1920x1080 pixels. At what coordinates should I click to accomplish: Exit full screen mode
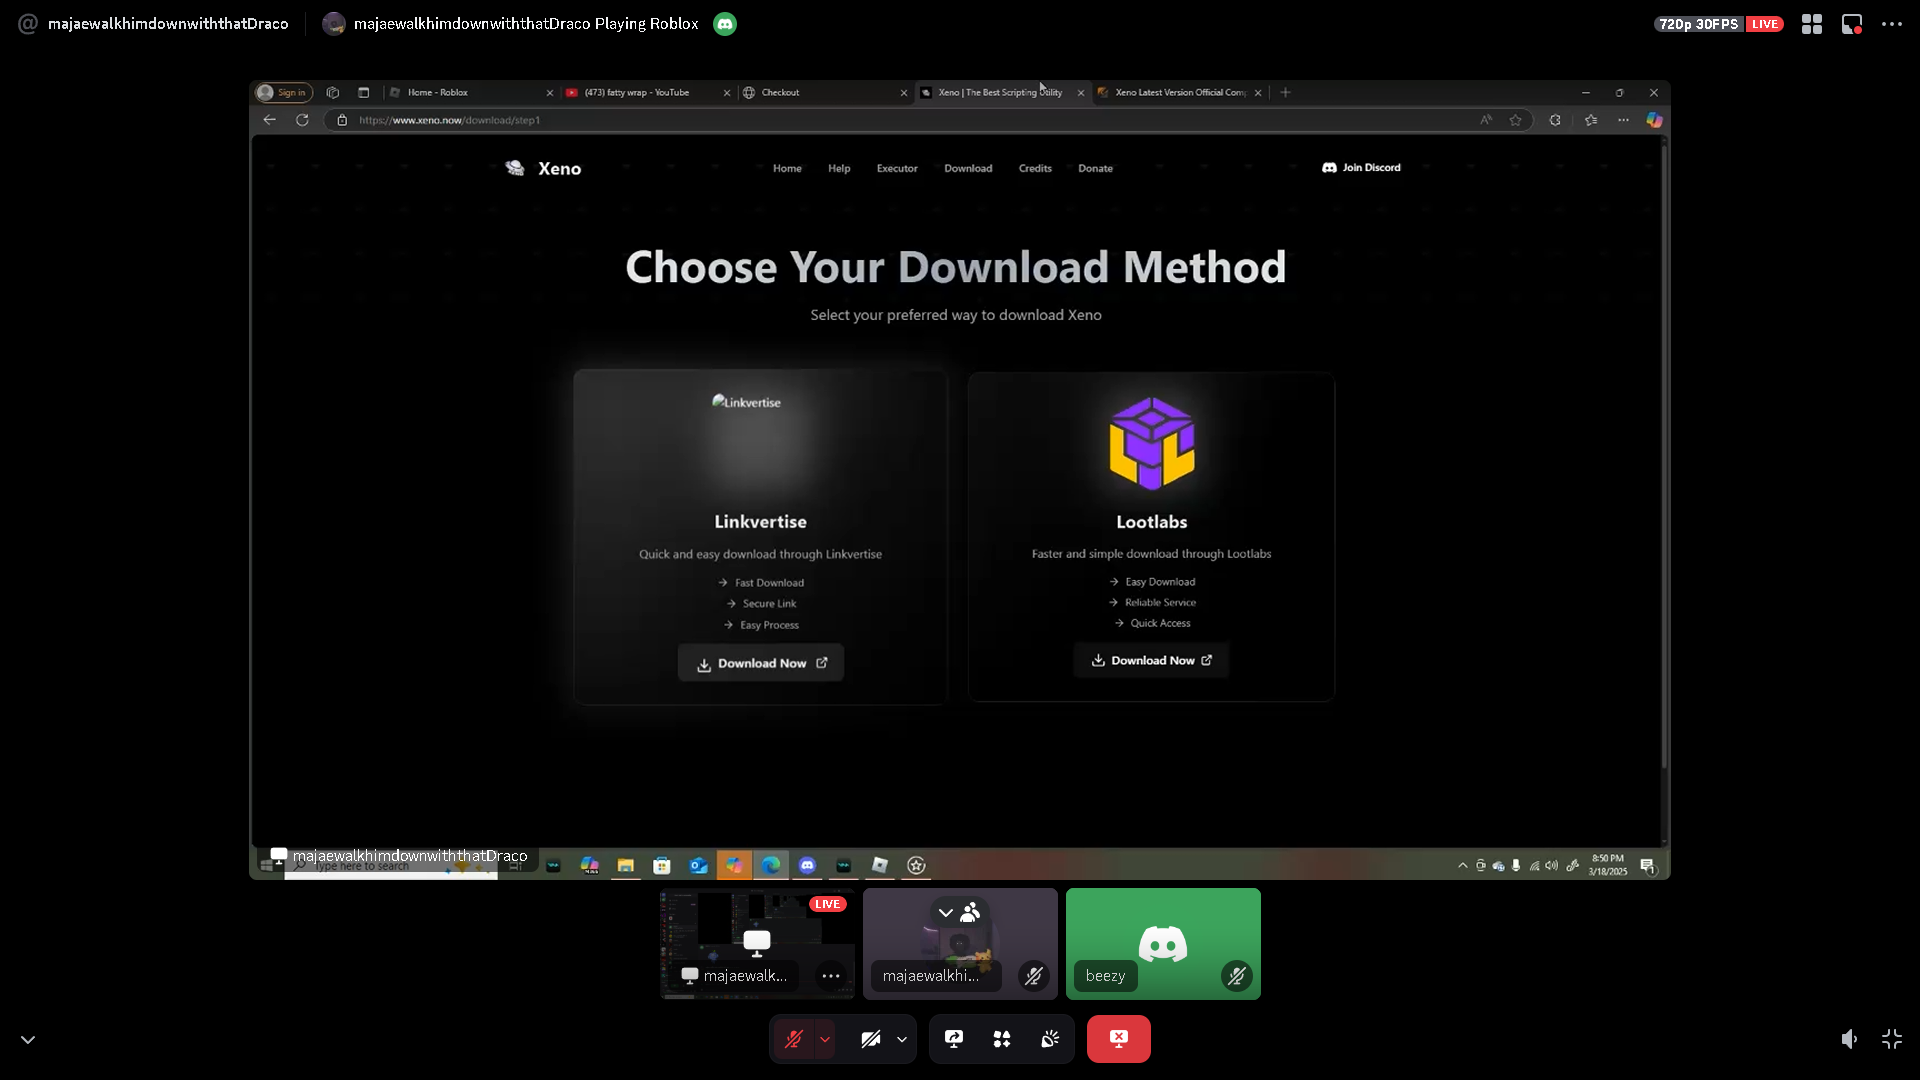(x=1892, y=1039)
